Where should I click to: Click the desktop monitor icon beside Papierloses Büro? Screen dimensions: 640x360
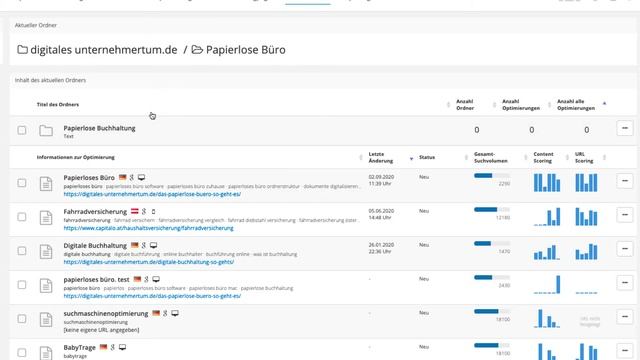[x=141, y=178]
